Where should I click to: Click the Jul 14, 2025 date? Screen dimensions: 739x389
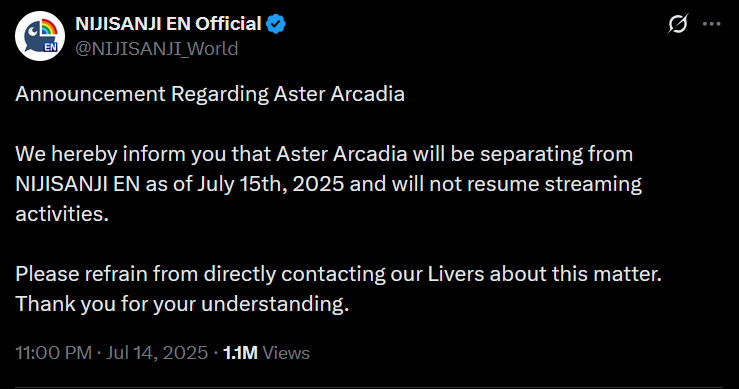coord(157,353)
